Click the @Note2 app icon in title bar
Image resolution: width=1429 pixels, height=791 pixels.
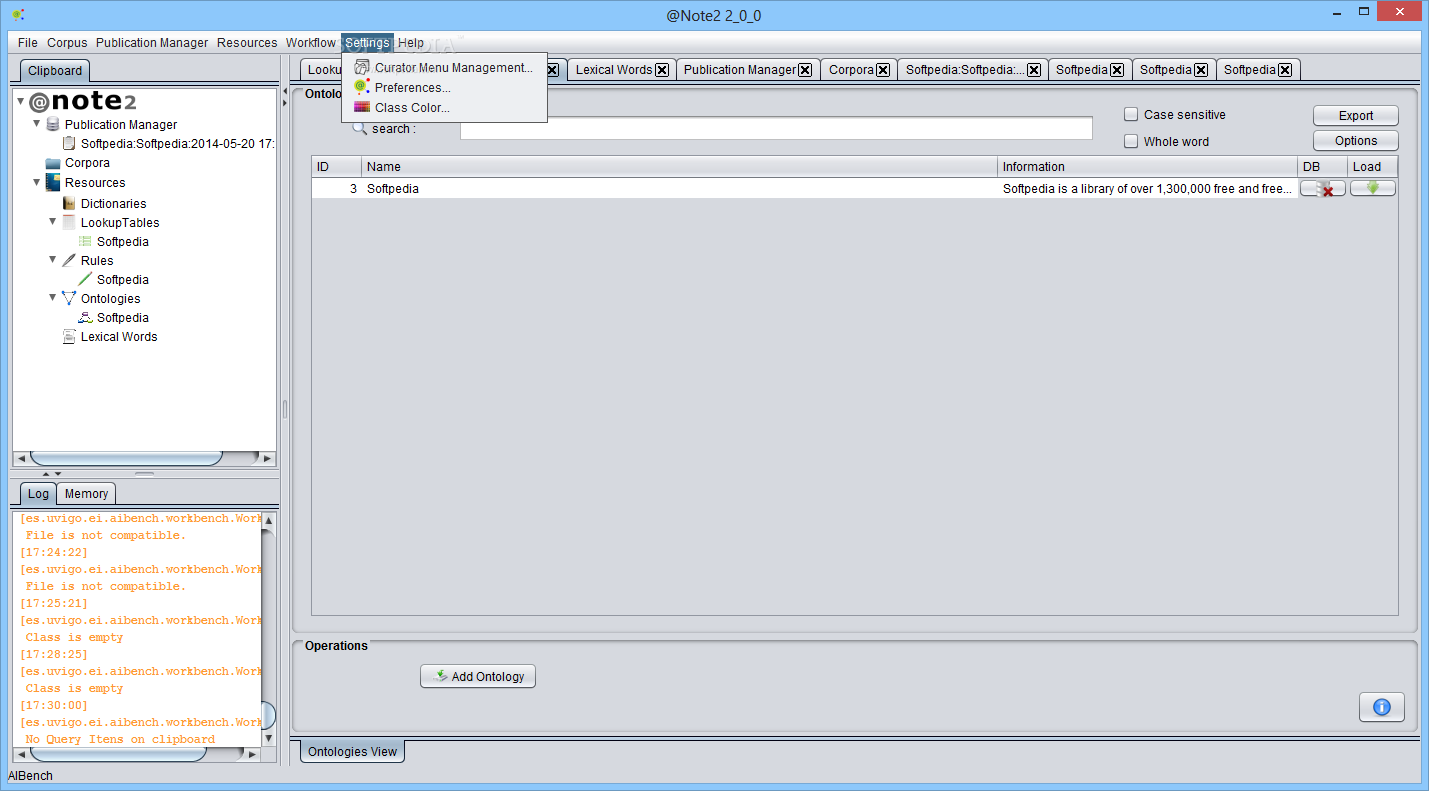(17, 14)
